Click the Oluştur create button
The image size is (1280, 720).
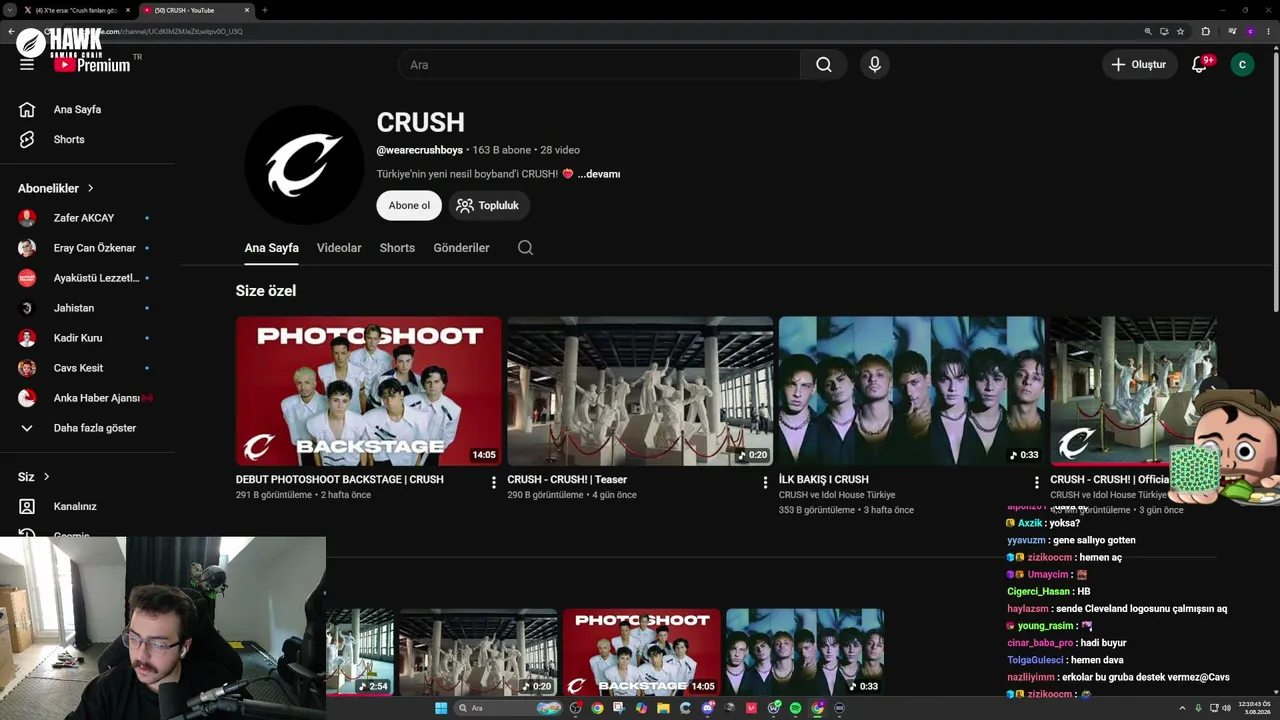pos(1139,65)
